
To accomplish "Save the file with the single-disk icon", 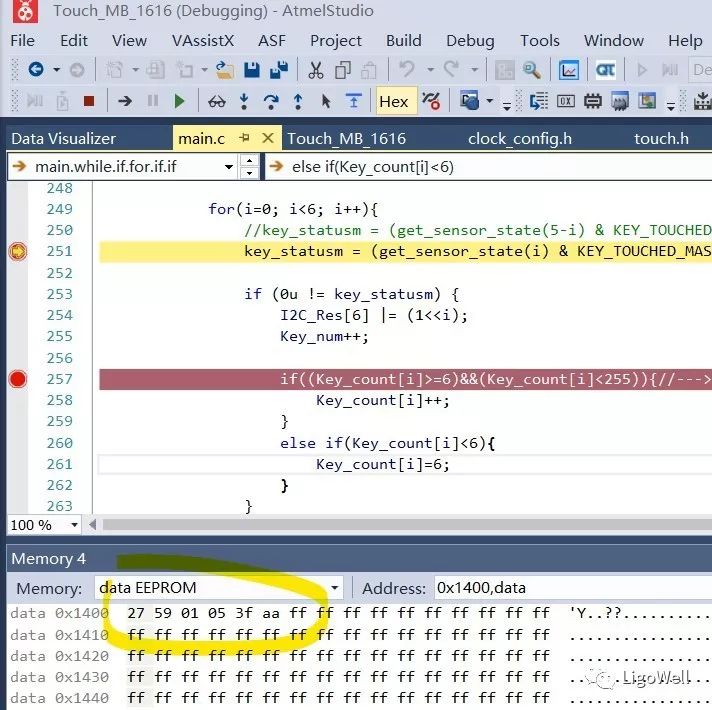I will 252,69.
